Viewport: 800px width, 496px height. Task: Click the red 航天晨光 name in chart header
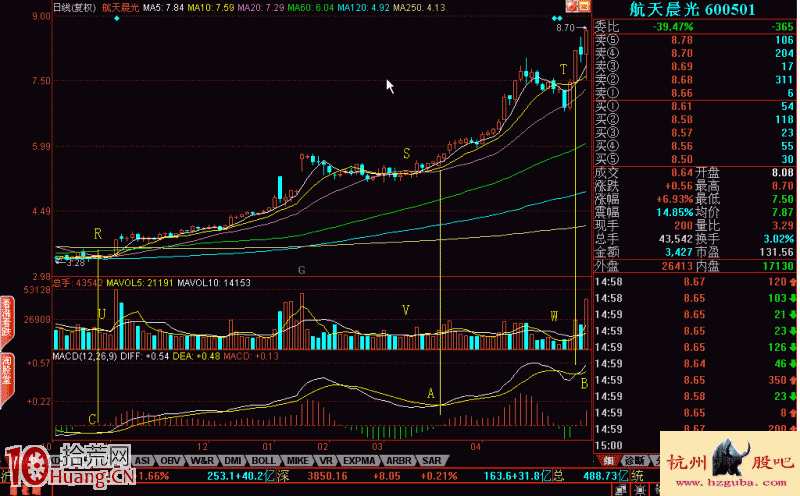click(x=120, y=8)
